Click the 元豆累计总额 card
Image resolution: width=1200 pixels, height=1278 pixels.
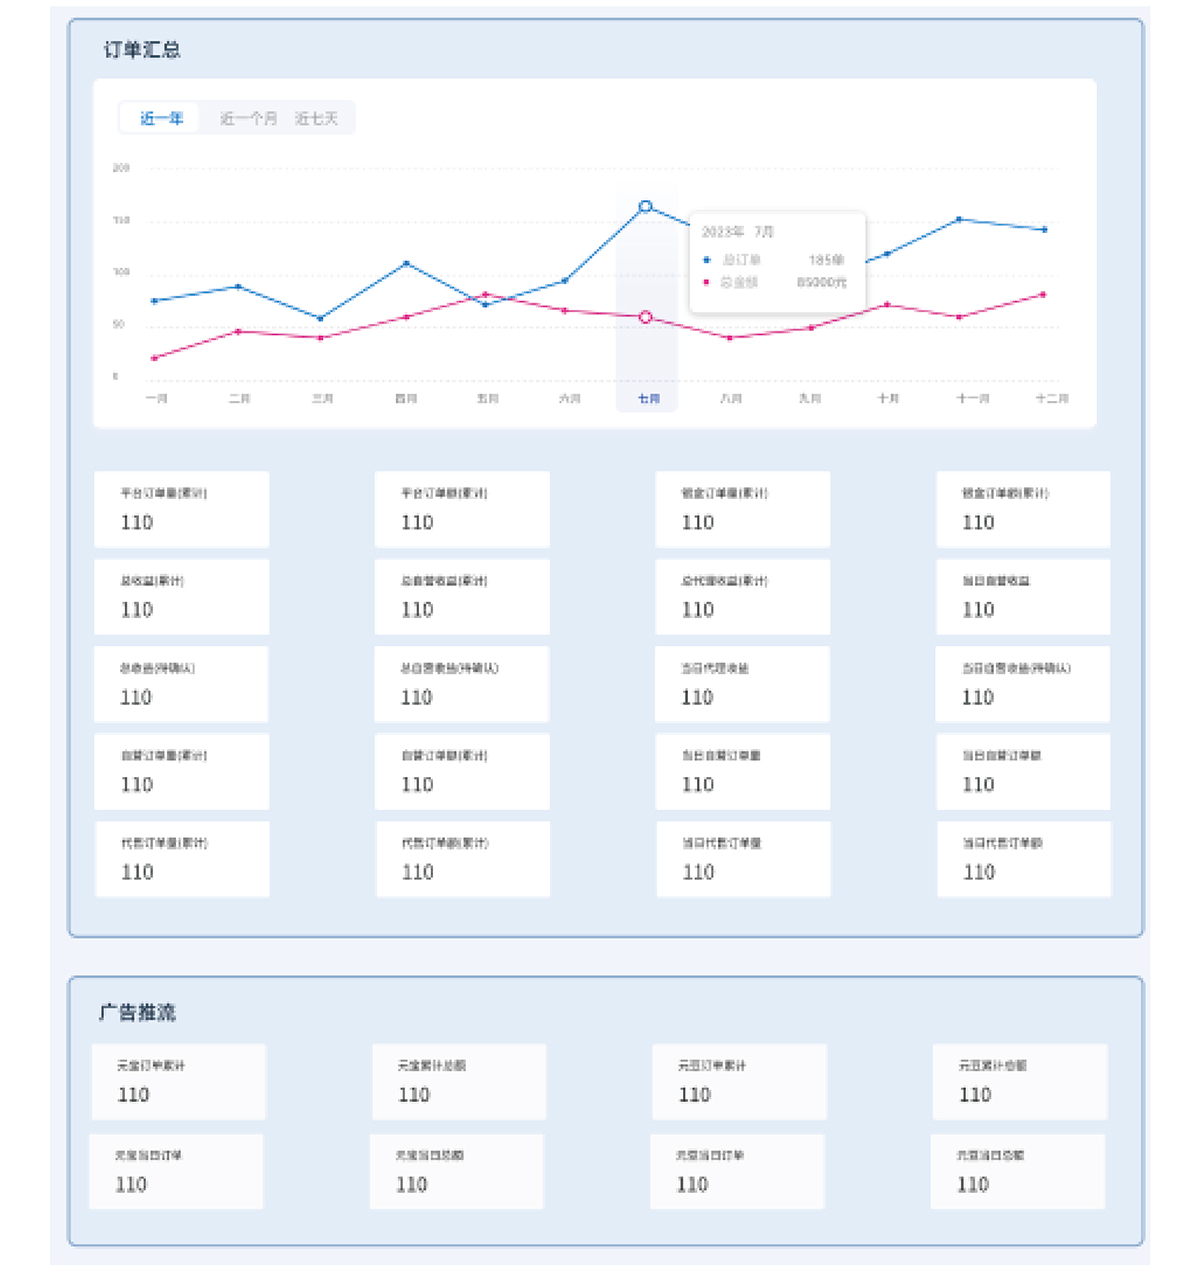tap(1019, 1082)
